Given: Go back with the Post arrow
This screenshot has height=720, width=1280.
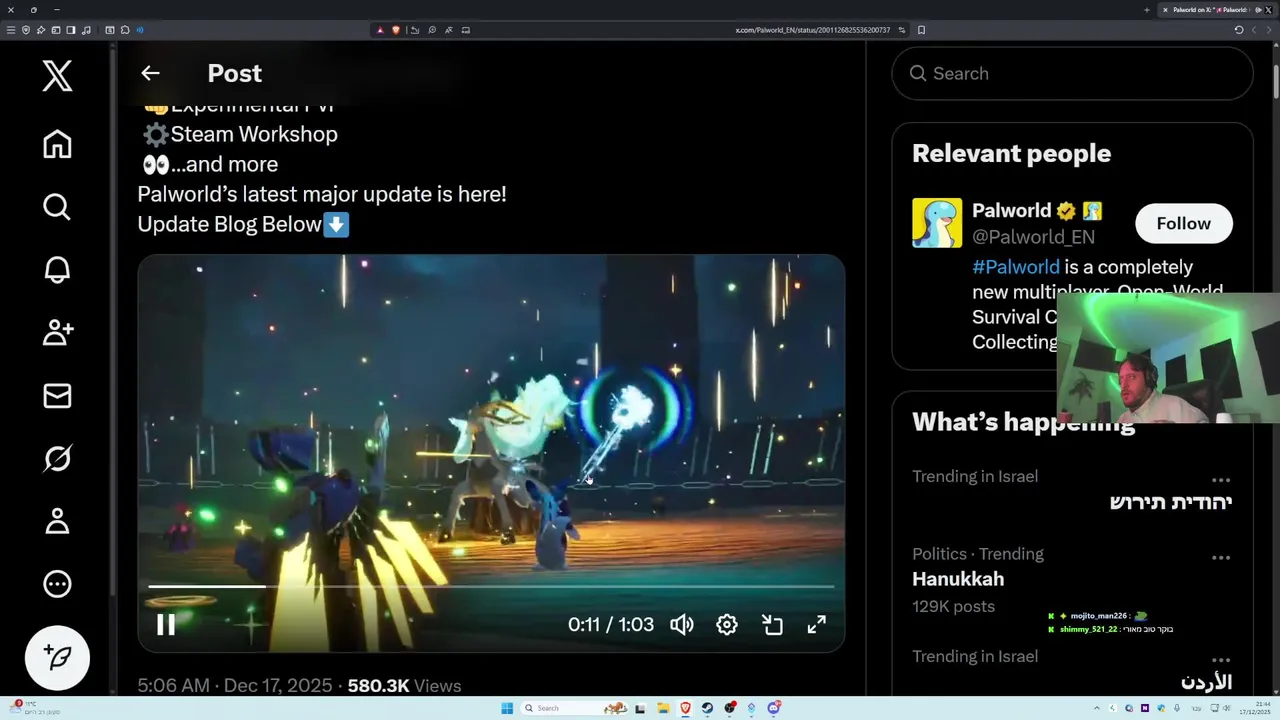Looking at the screenshot, I should [150, 73].
